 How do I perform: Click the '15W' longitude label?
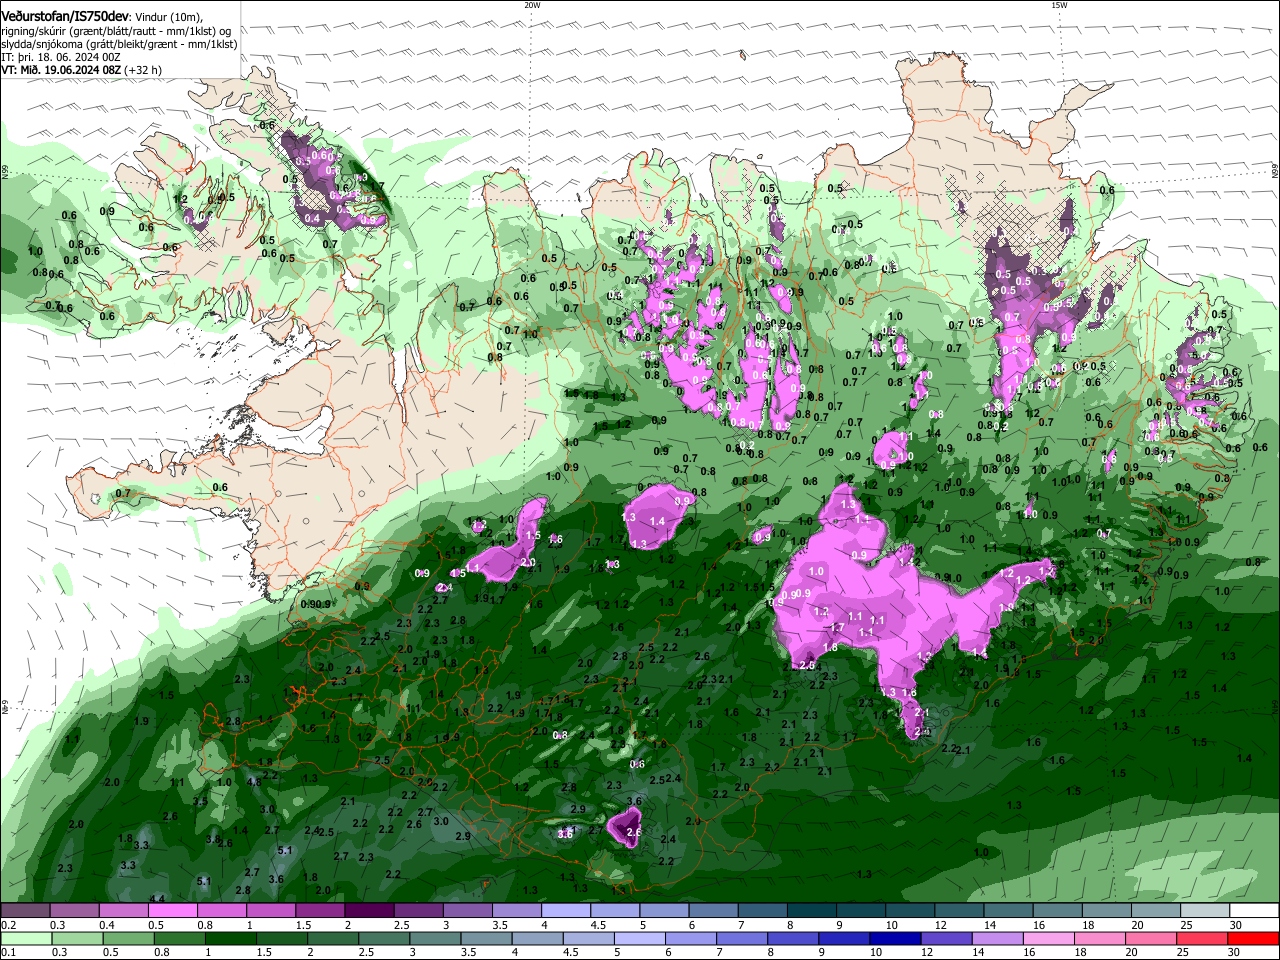[x=1059, y=5]
